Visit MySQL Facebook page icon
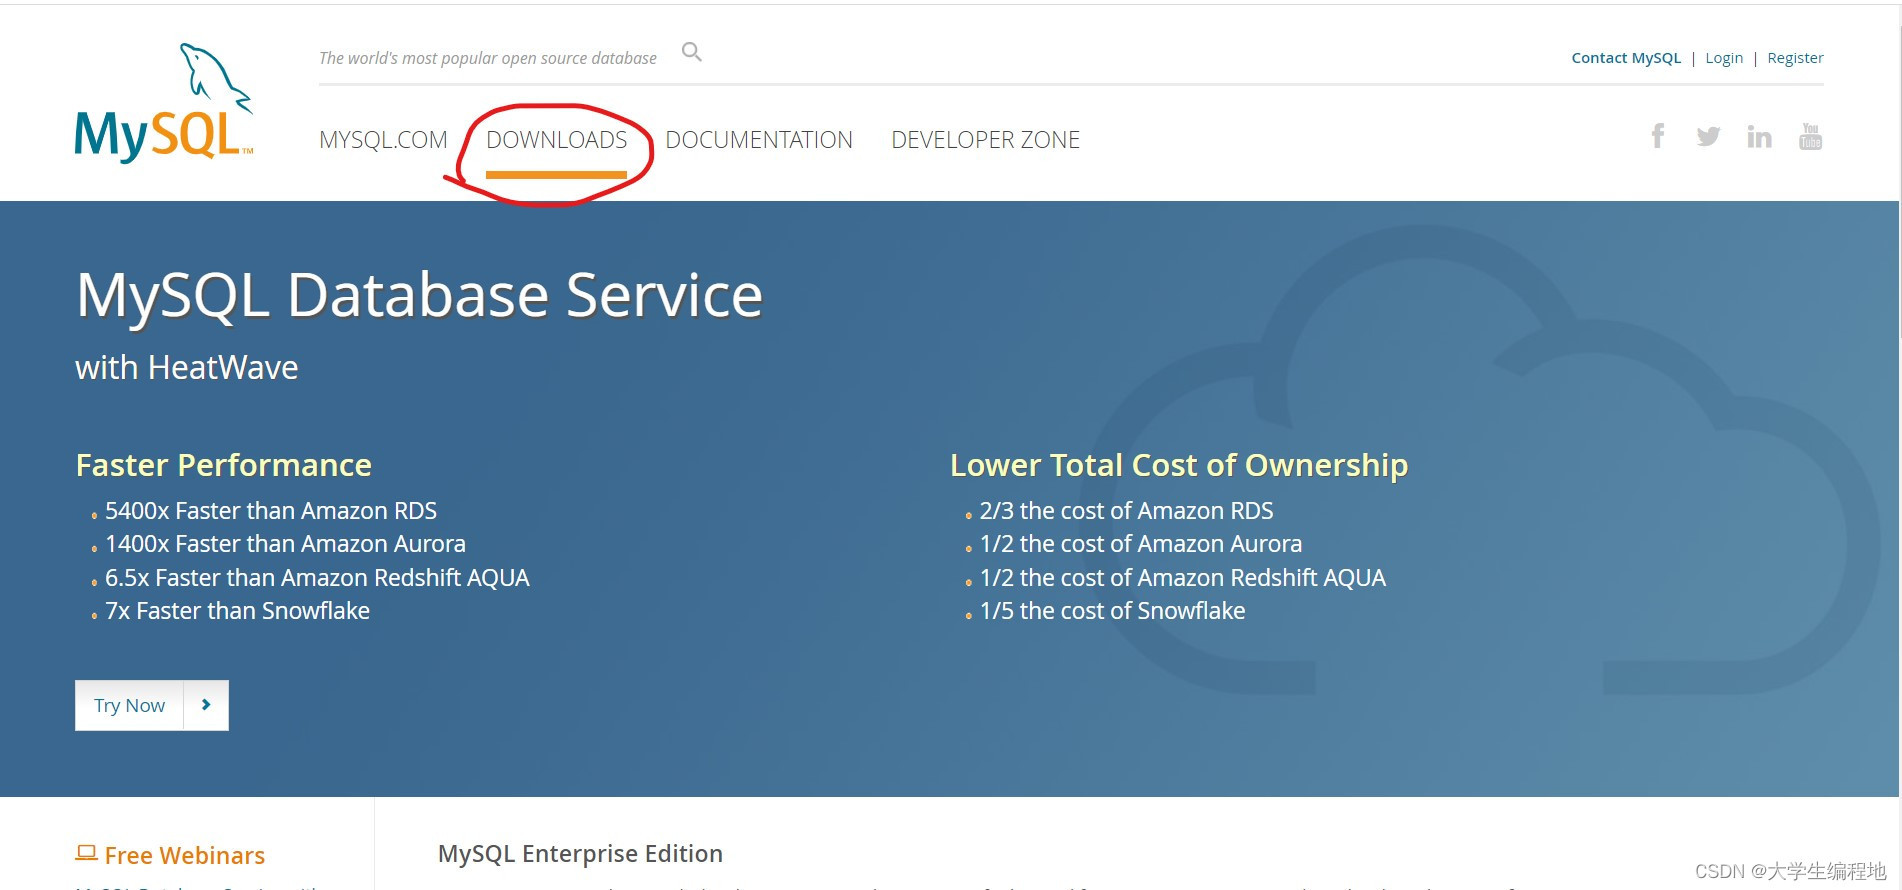The height and width of the screenshot is (890, 1902). pos(1658,136)
